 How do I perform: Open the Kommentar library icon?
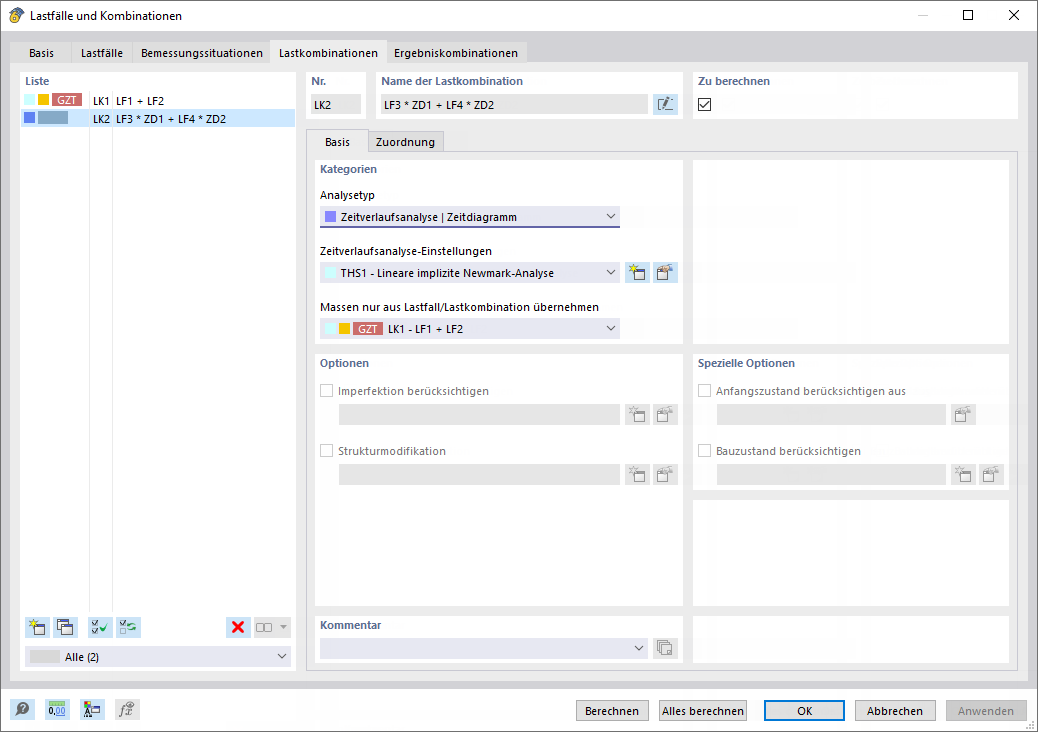(665, 648)
